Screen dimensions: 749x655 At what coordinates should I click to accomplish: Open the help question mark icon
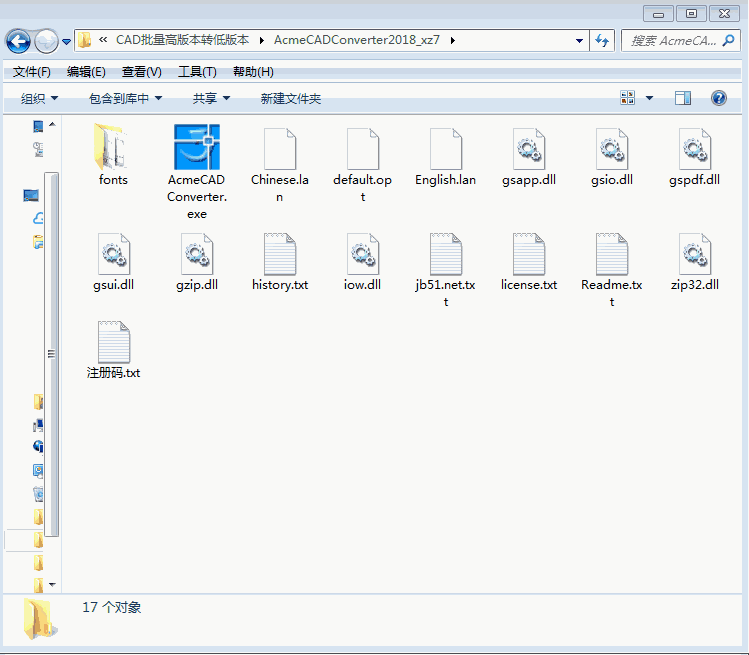(x=718, y=98)
